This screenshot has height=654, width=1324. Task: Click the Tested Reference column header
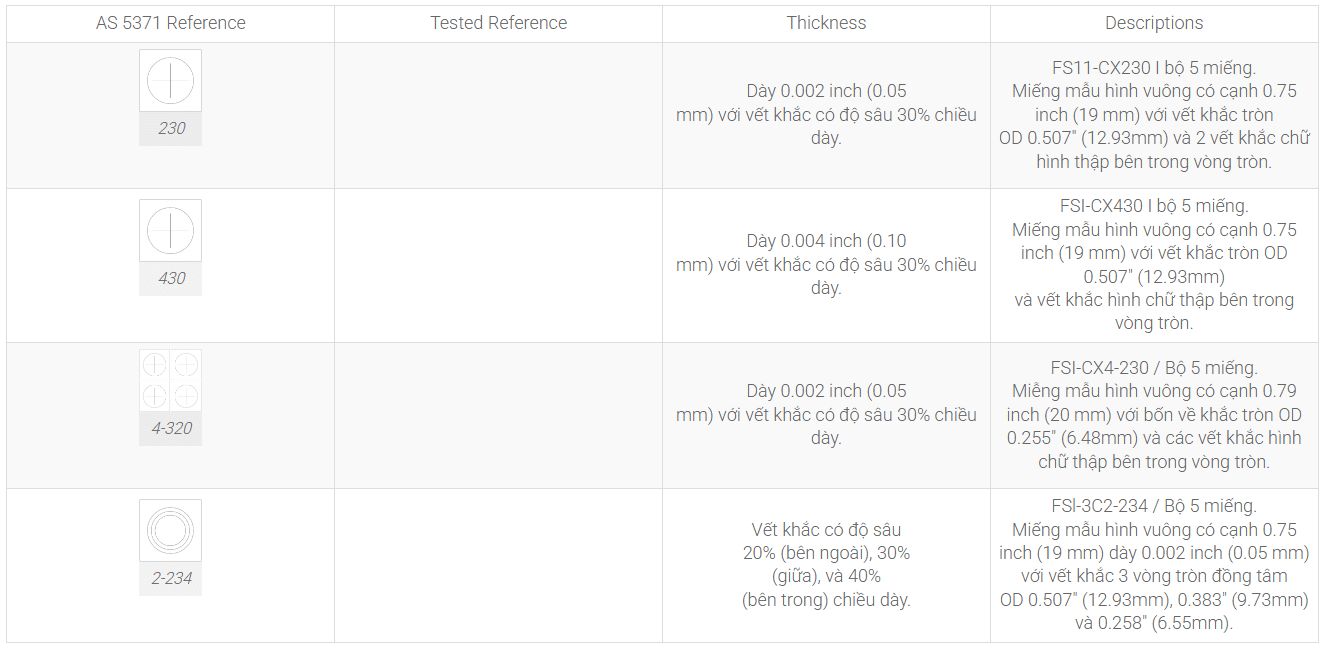[x=499, y=23]
